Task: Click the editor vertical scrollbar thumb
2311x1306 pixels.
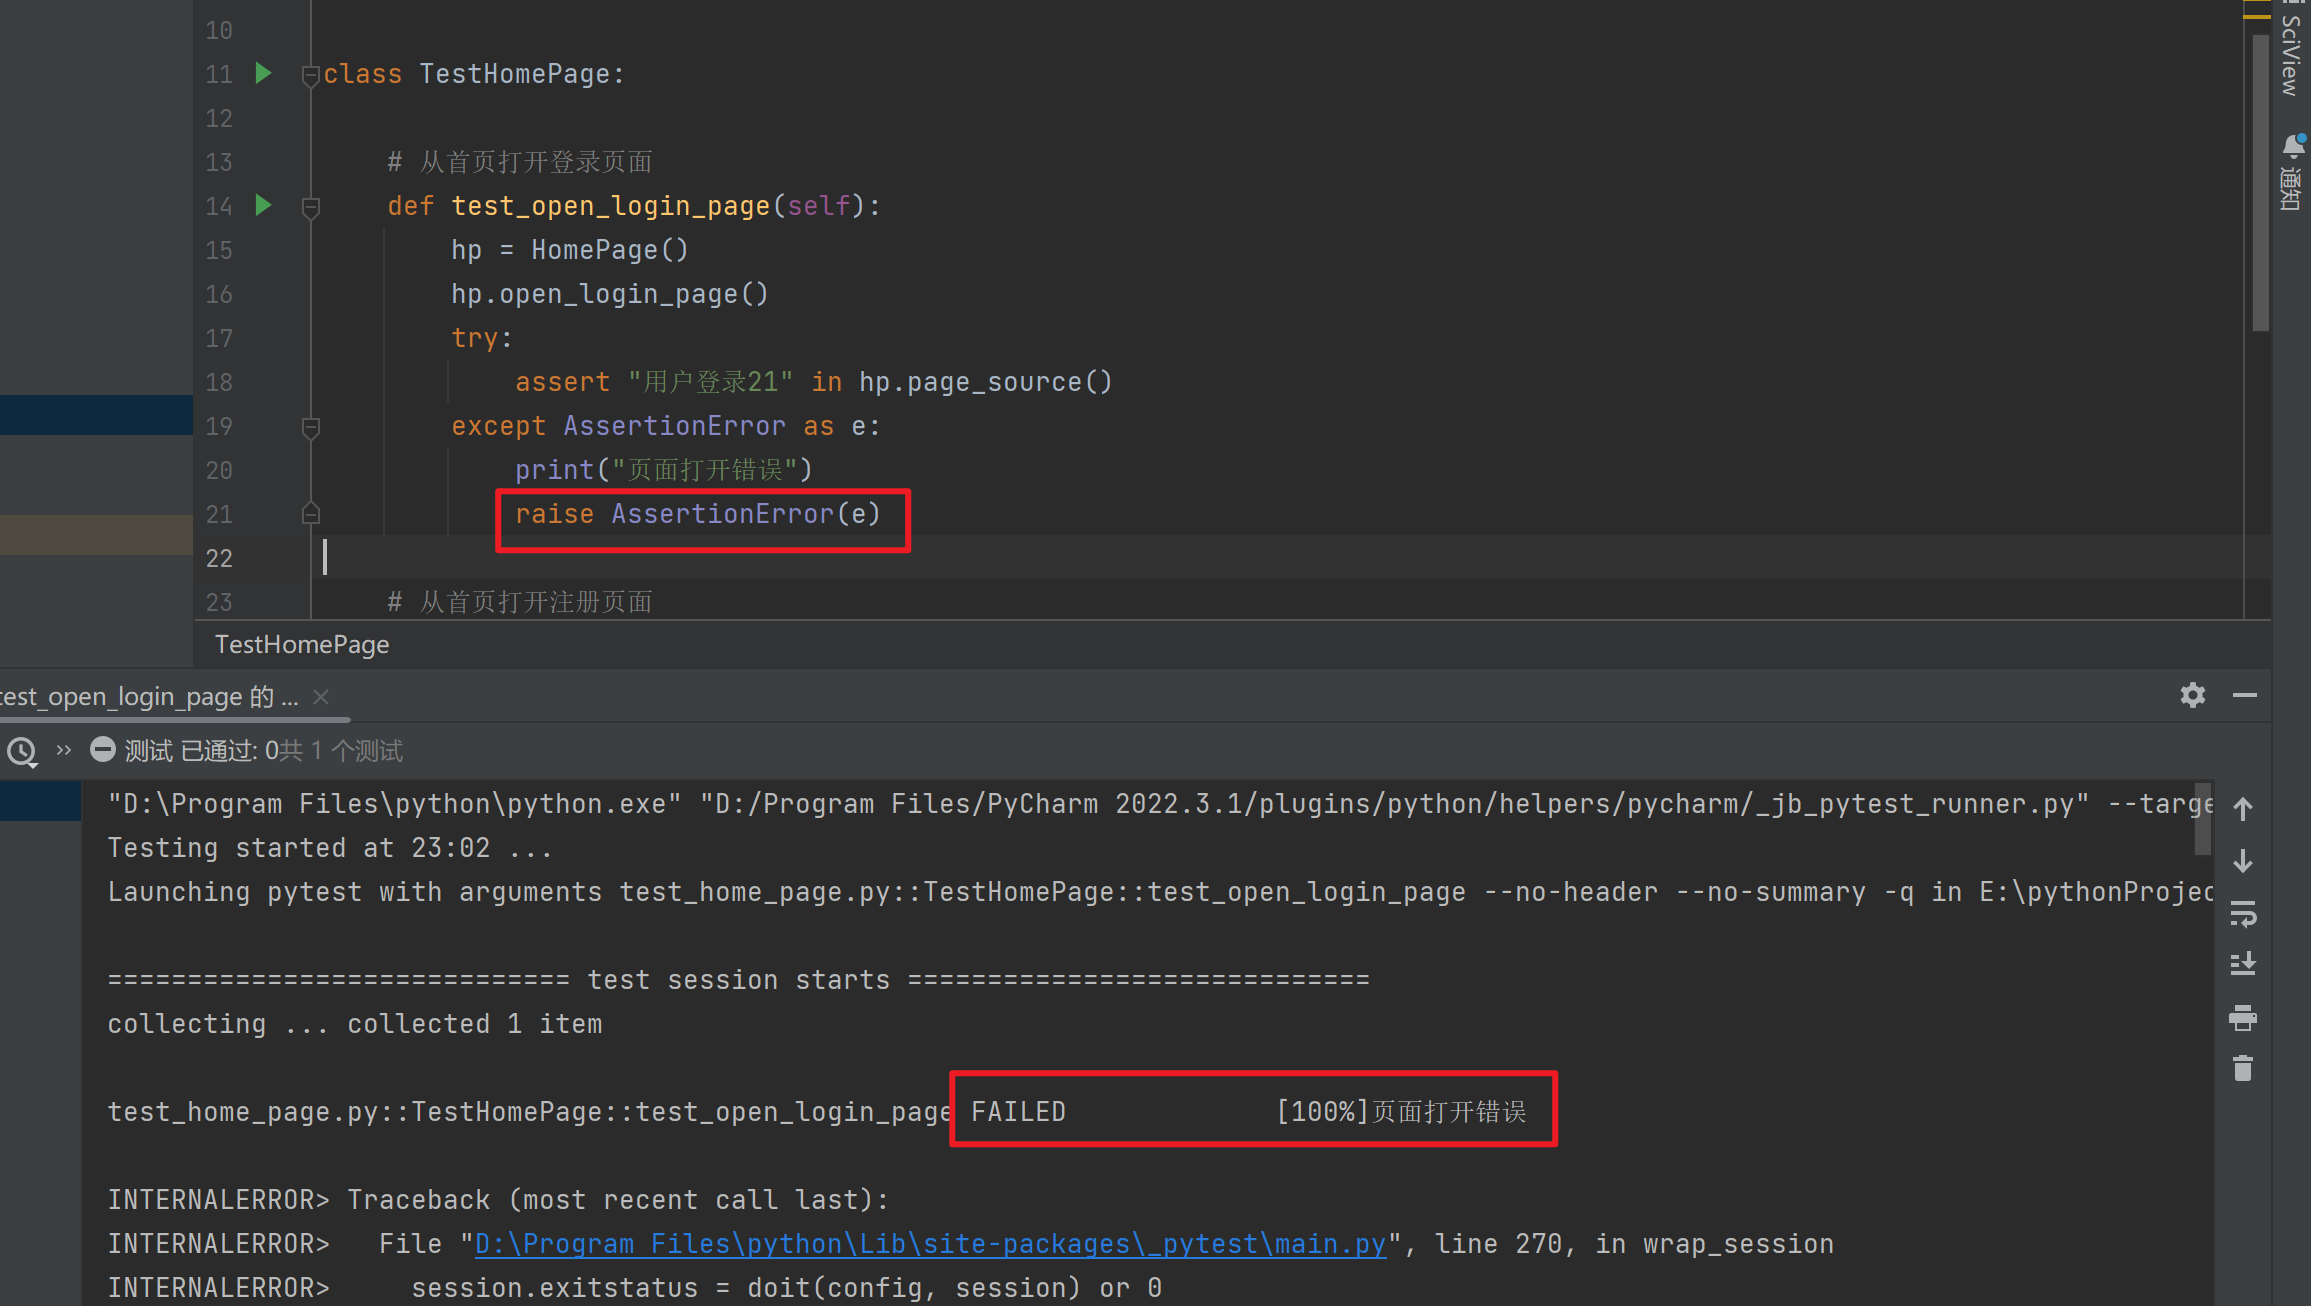Action: (2260, 183)
